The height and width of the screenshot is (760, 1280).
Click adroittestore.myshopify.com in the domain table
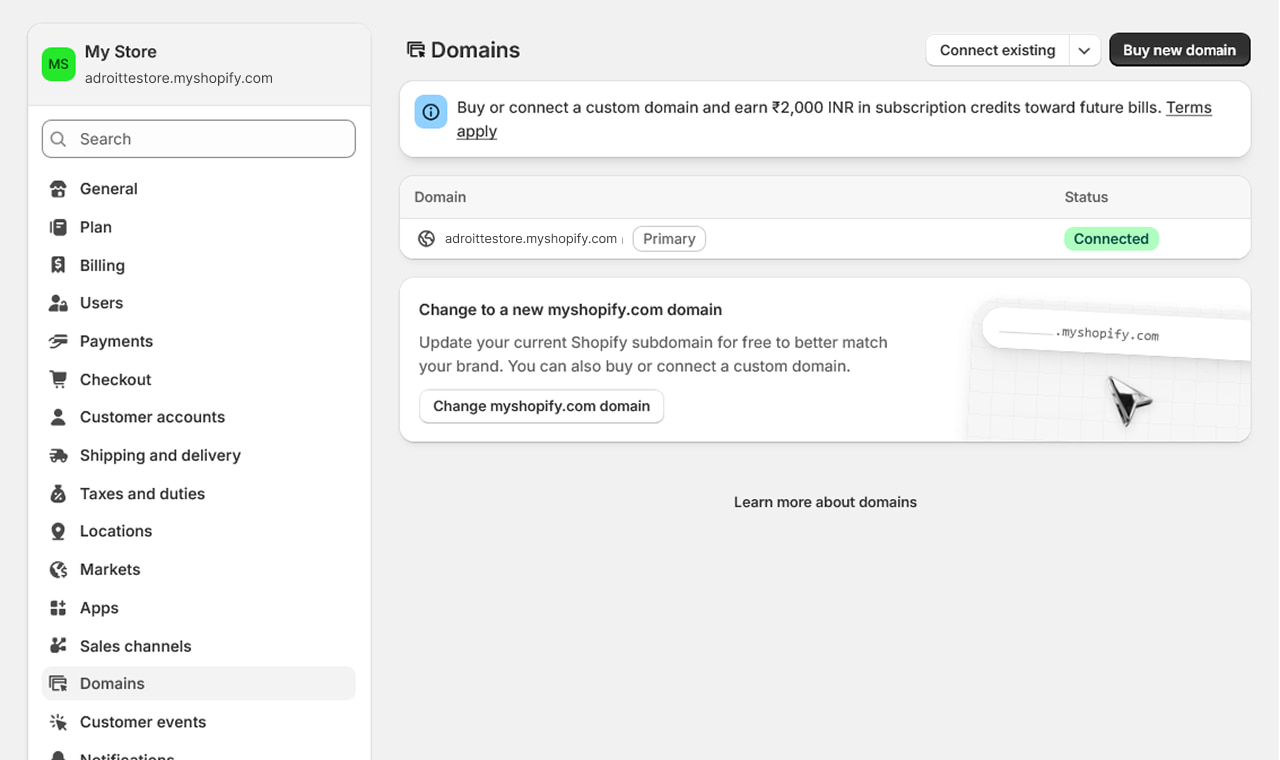click(531, 239)
